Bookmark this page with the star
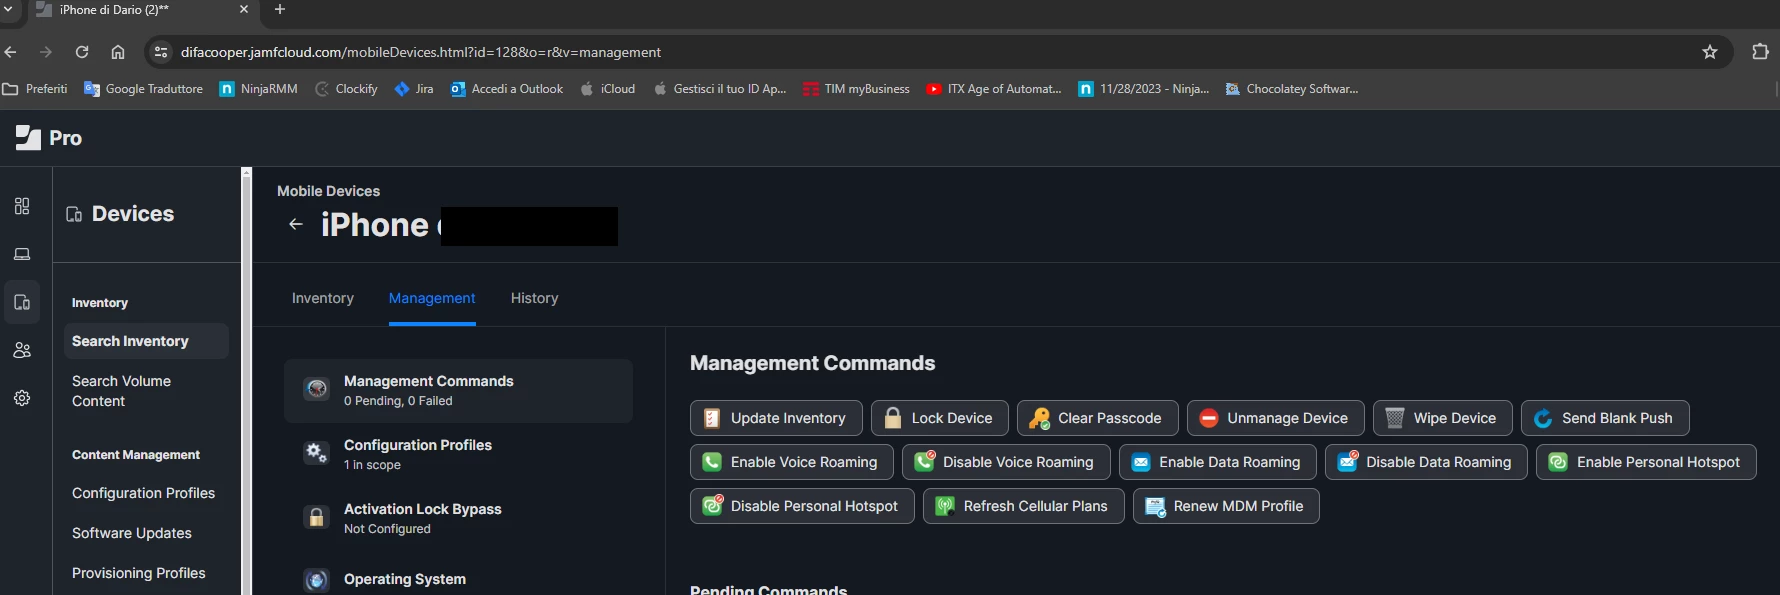The height and width of the screenshot is (595, 1780). tap(1710, 52)
